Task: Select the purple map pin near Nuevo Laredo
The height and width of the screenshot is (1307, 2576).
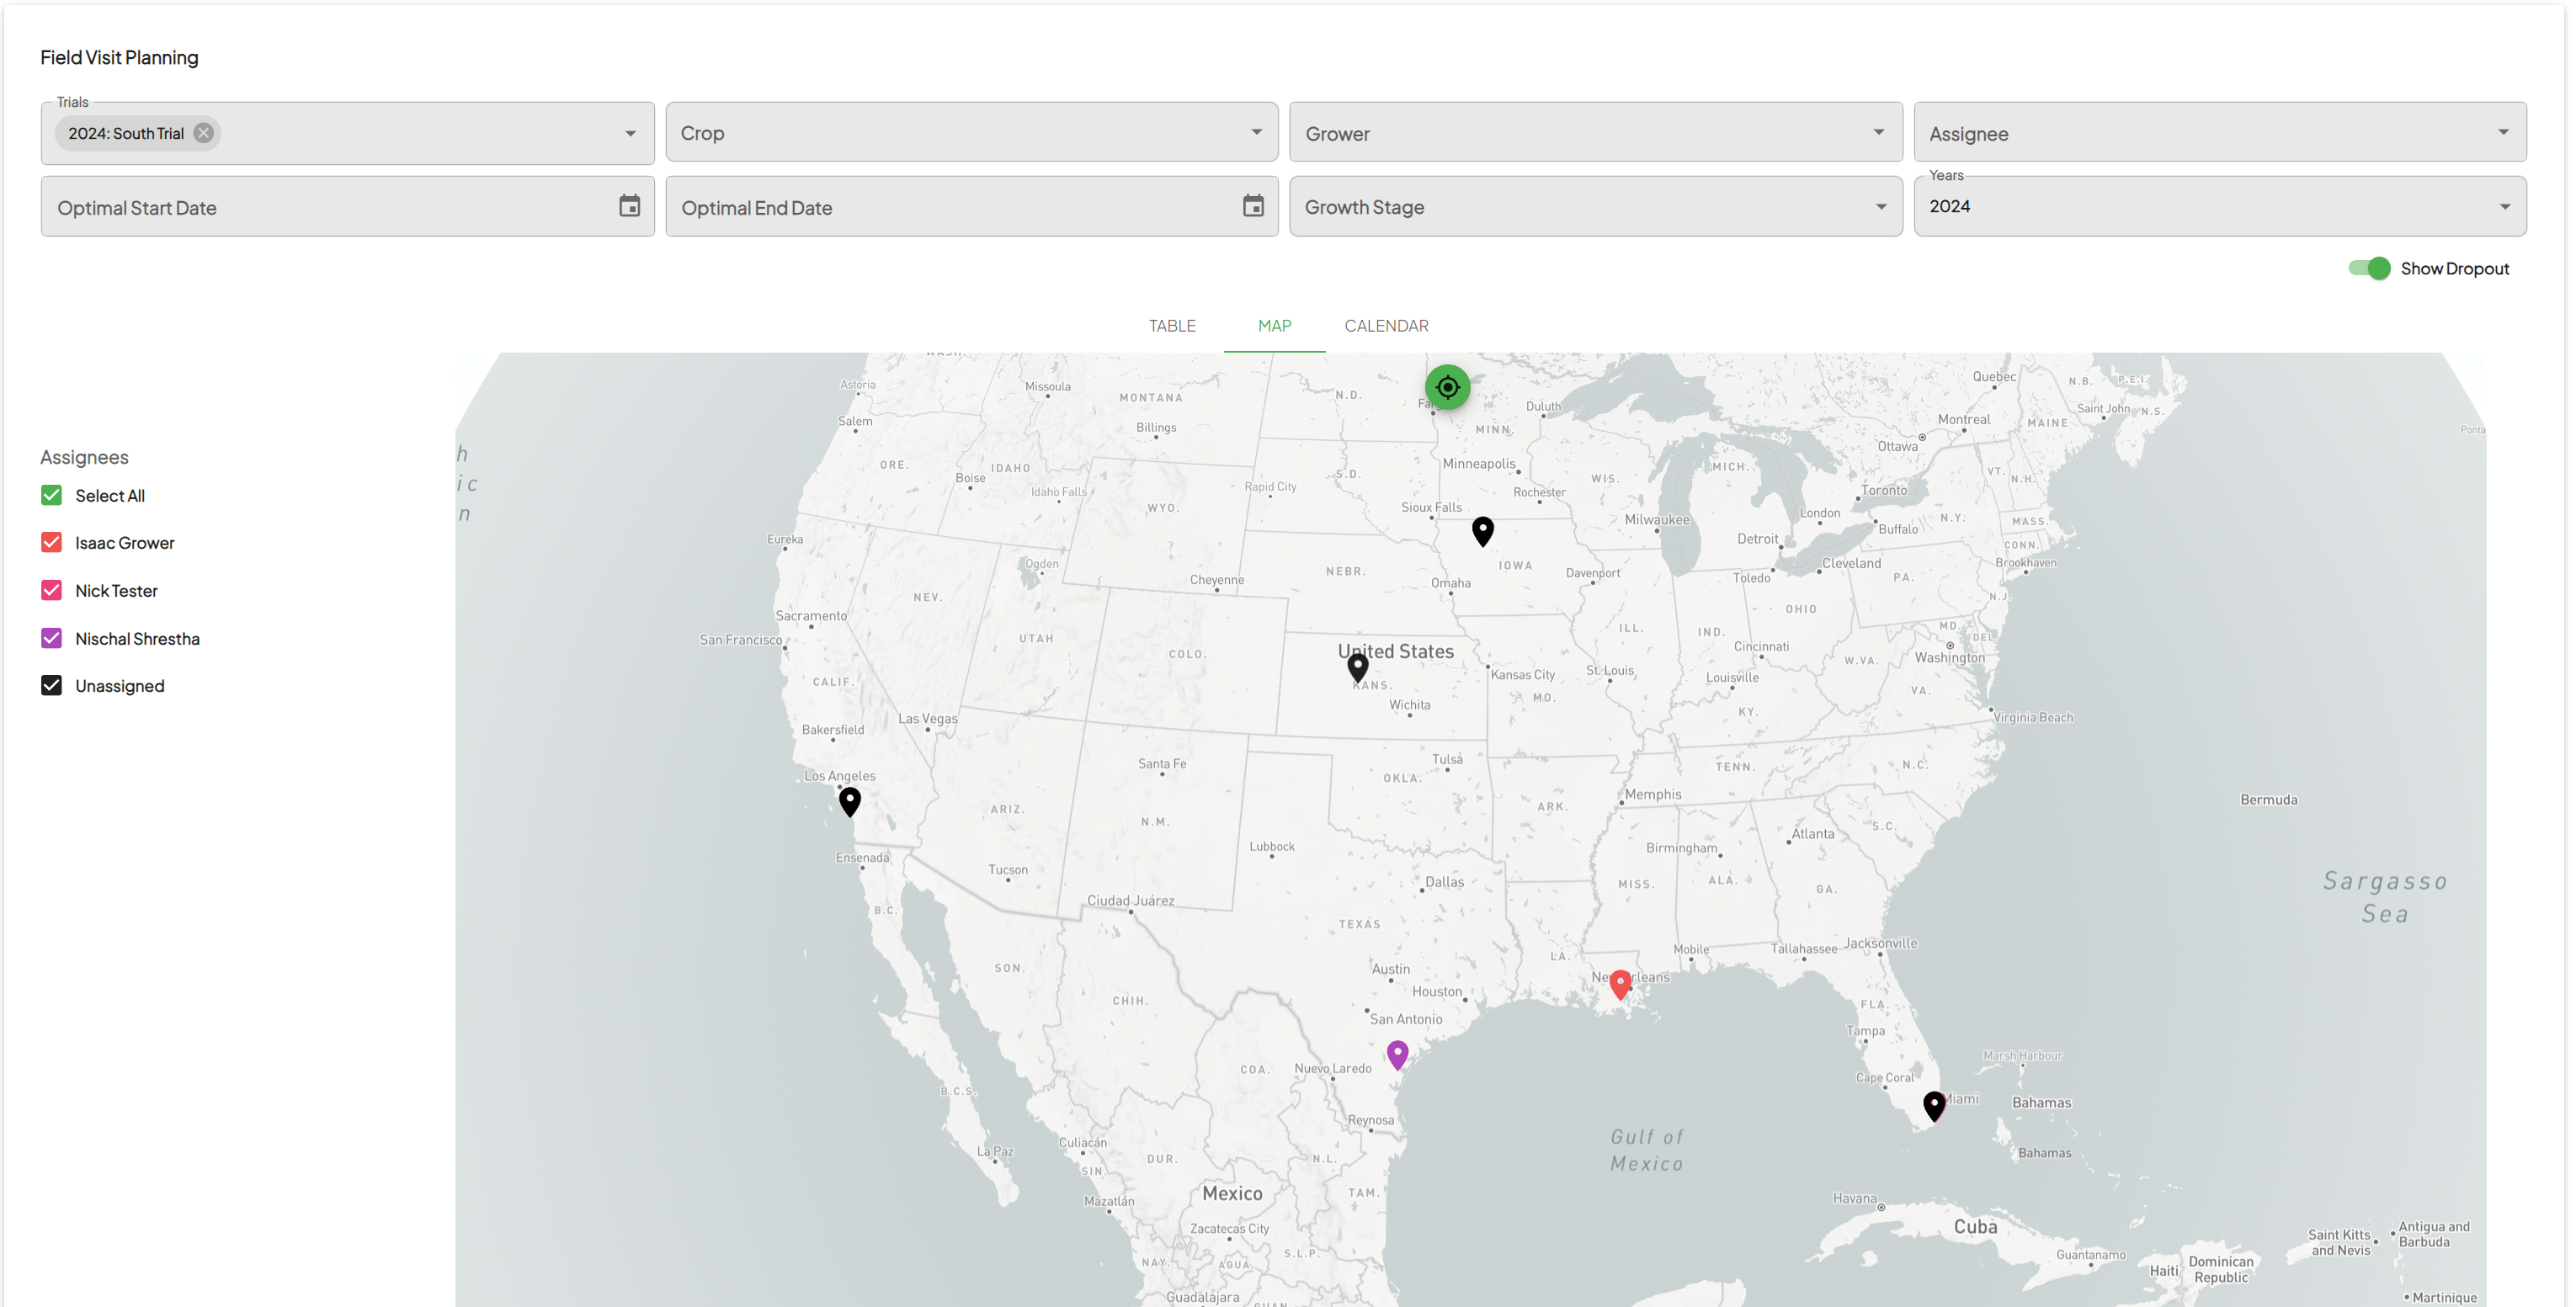Action: (1397, 1055)
